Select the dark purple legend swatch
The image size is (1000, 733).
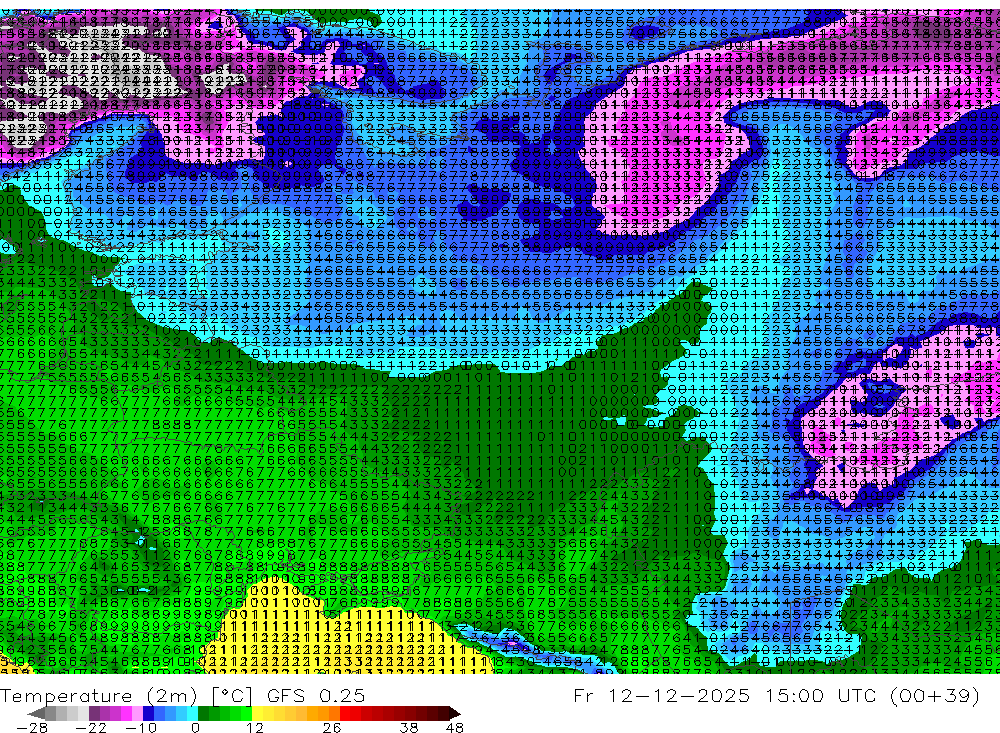point(94,713)
